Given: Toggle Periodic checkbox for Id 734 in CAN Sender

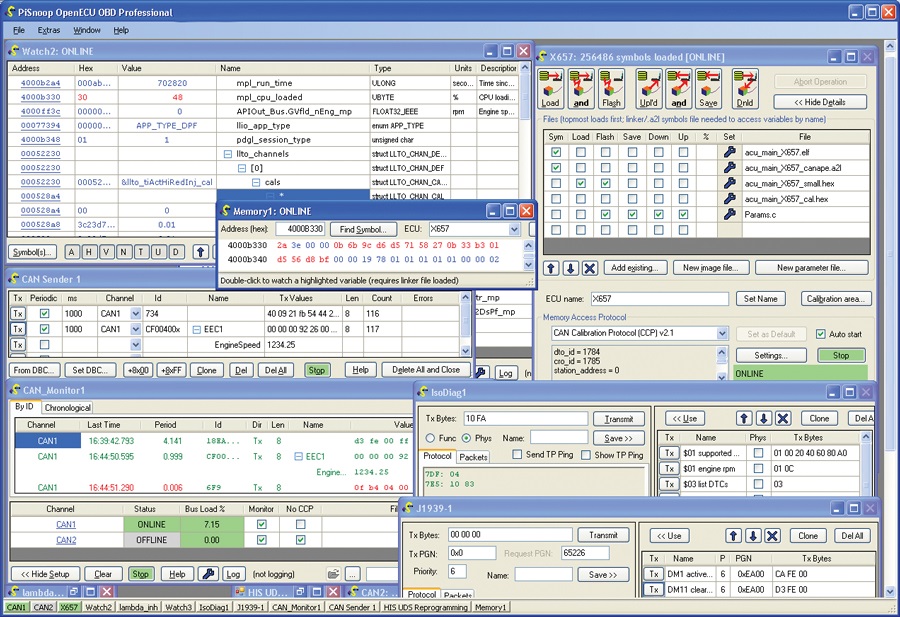Looking at the screenshot, I should coord(44,313).
